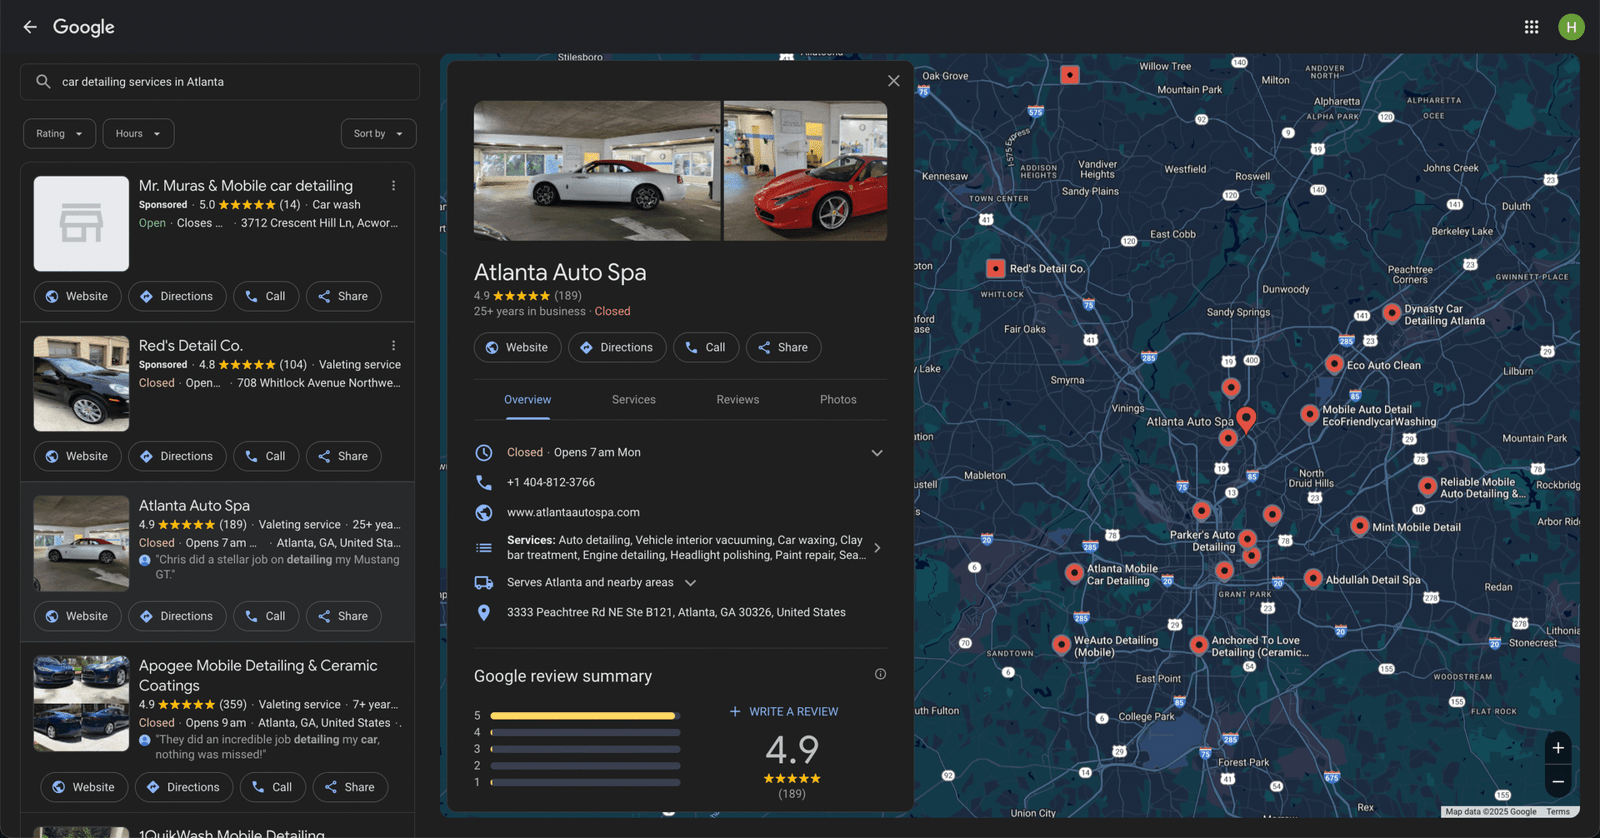1600x838 pixels.
Task: Zoom in on the map
Action: (x=1558, y=748)
